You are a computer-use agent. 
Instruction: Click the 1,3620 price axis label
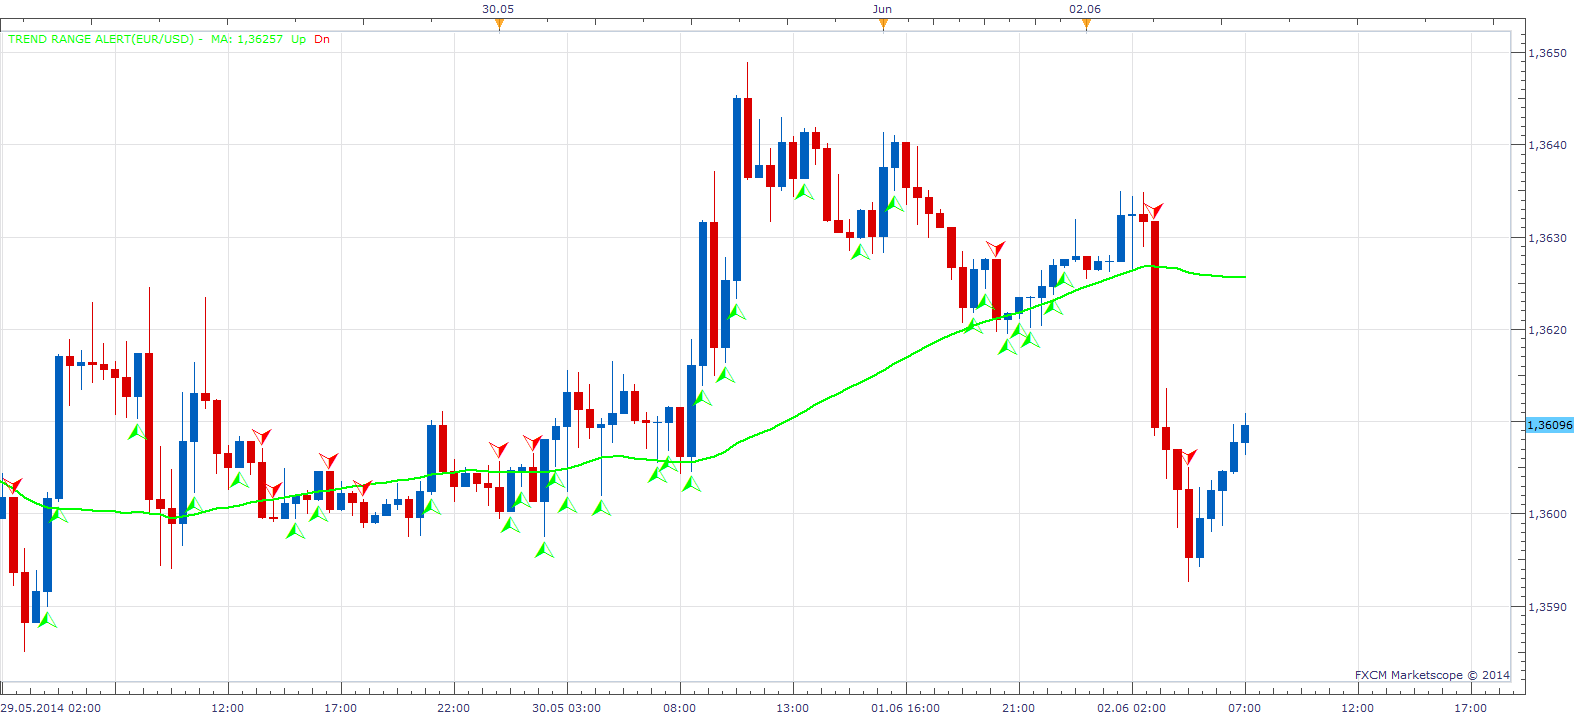[1548, 330]
